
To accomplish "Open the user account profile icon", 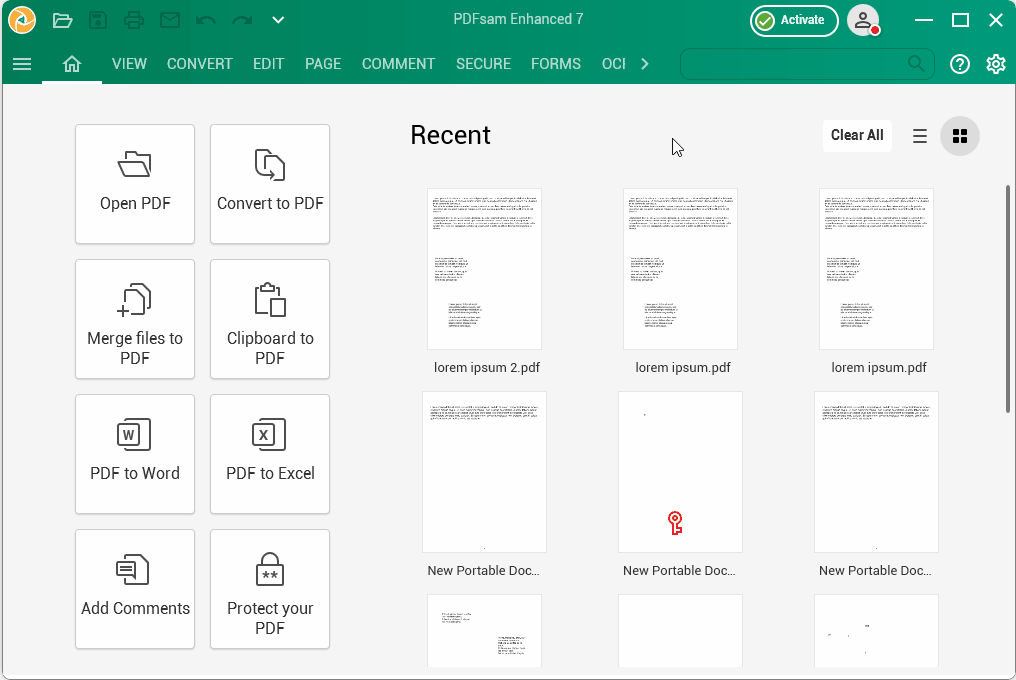I will point(864,21).
